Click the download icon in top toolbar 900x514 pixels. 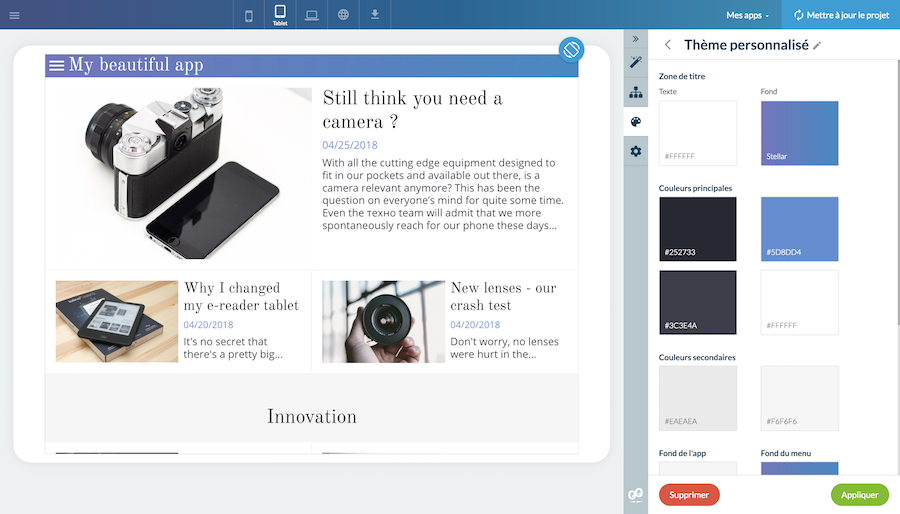tap(375, 15)
